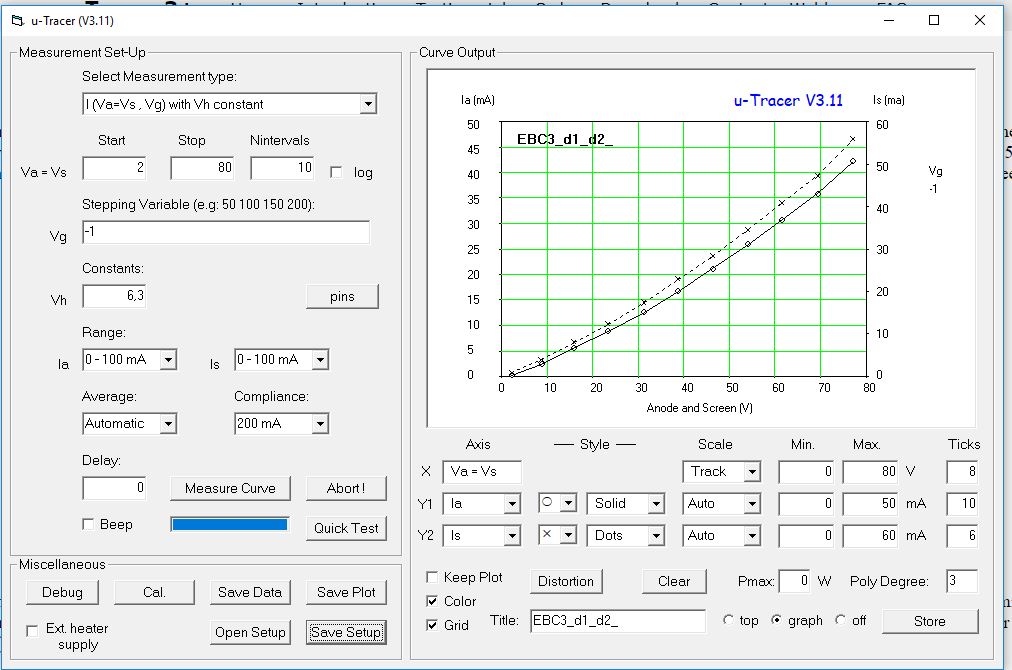Click the Y1 Max. field showing 50

pyautogui.click(x=871, y=503)
